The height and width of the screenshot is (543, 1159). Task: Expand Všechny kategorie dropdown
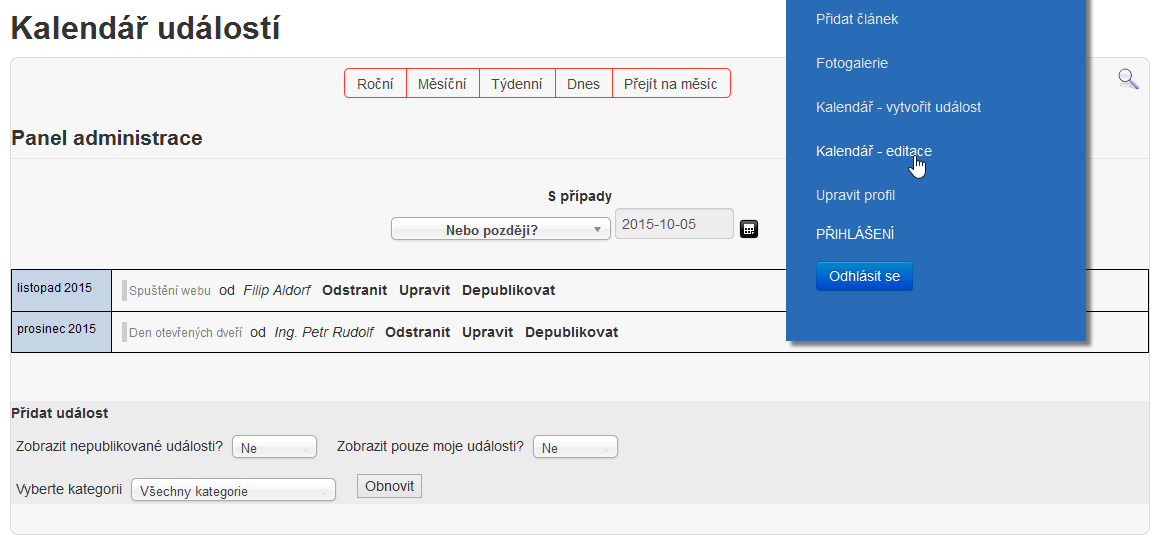(x=234, y=491)
